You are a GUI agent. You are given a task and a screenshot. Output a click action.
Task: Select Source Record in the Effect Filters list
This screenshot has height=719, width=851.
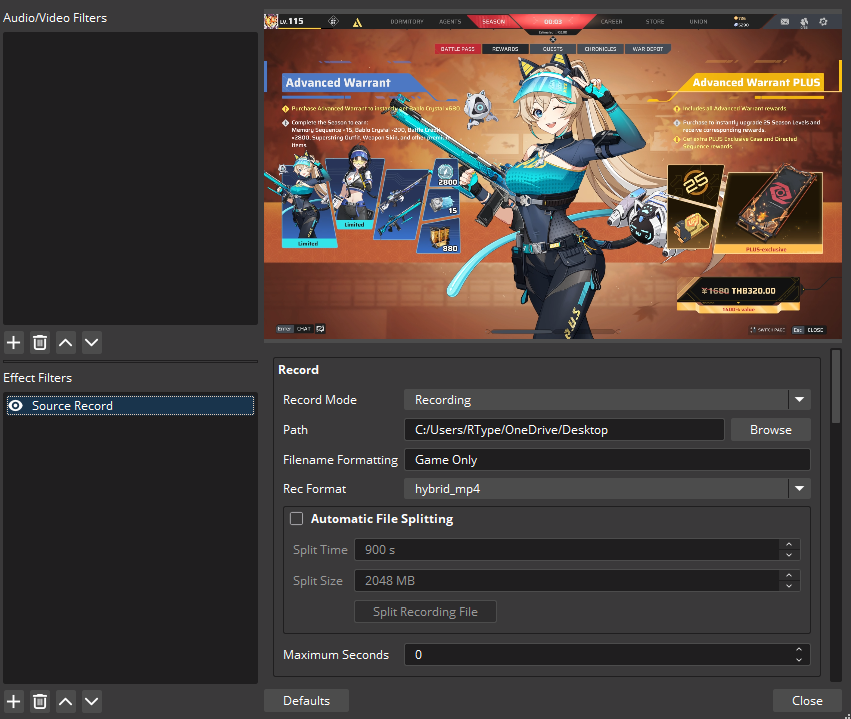[72, 406]
